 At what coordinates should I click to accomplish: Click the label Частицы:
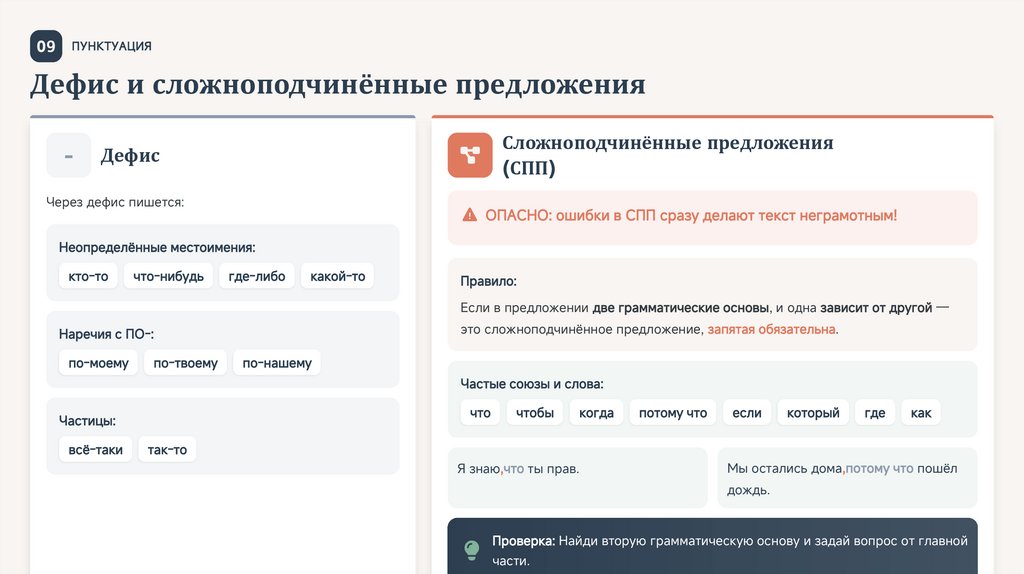[x=88, y=421]
